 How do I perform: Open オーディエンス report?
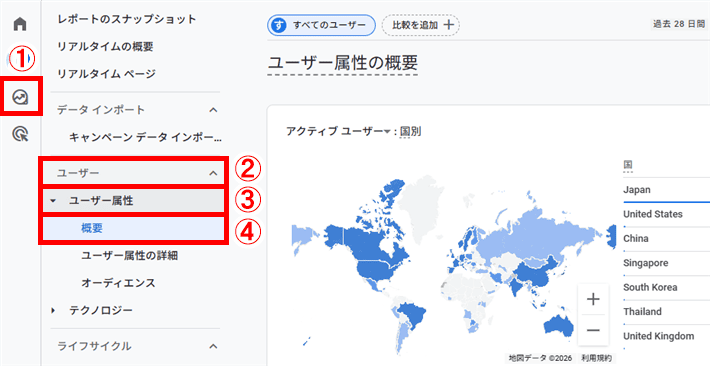(118, 283)
